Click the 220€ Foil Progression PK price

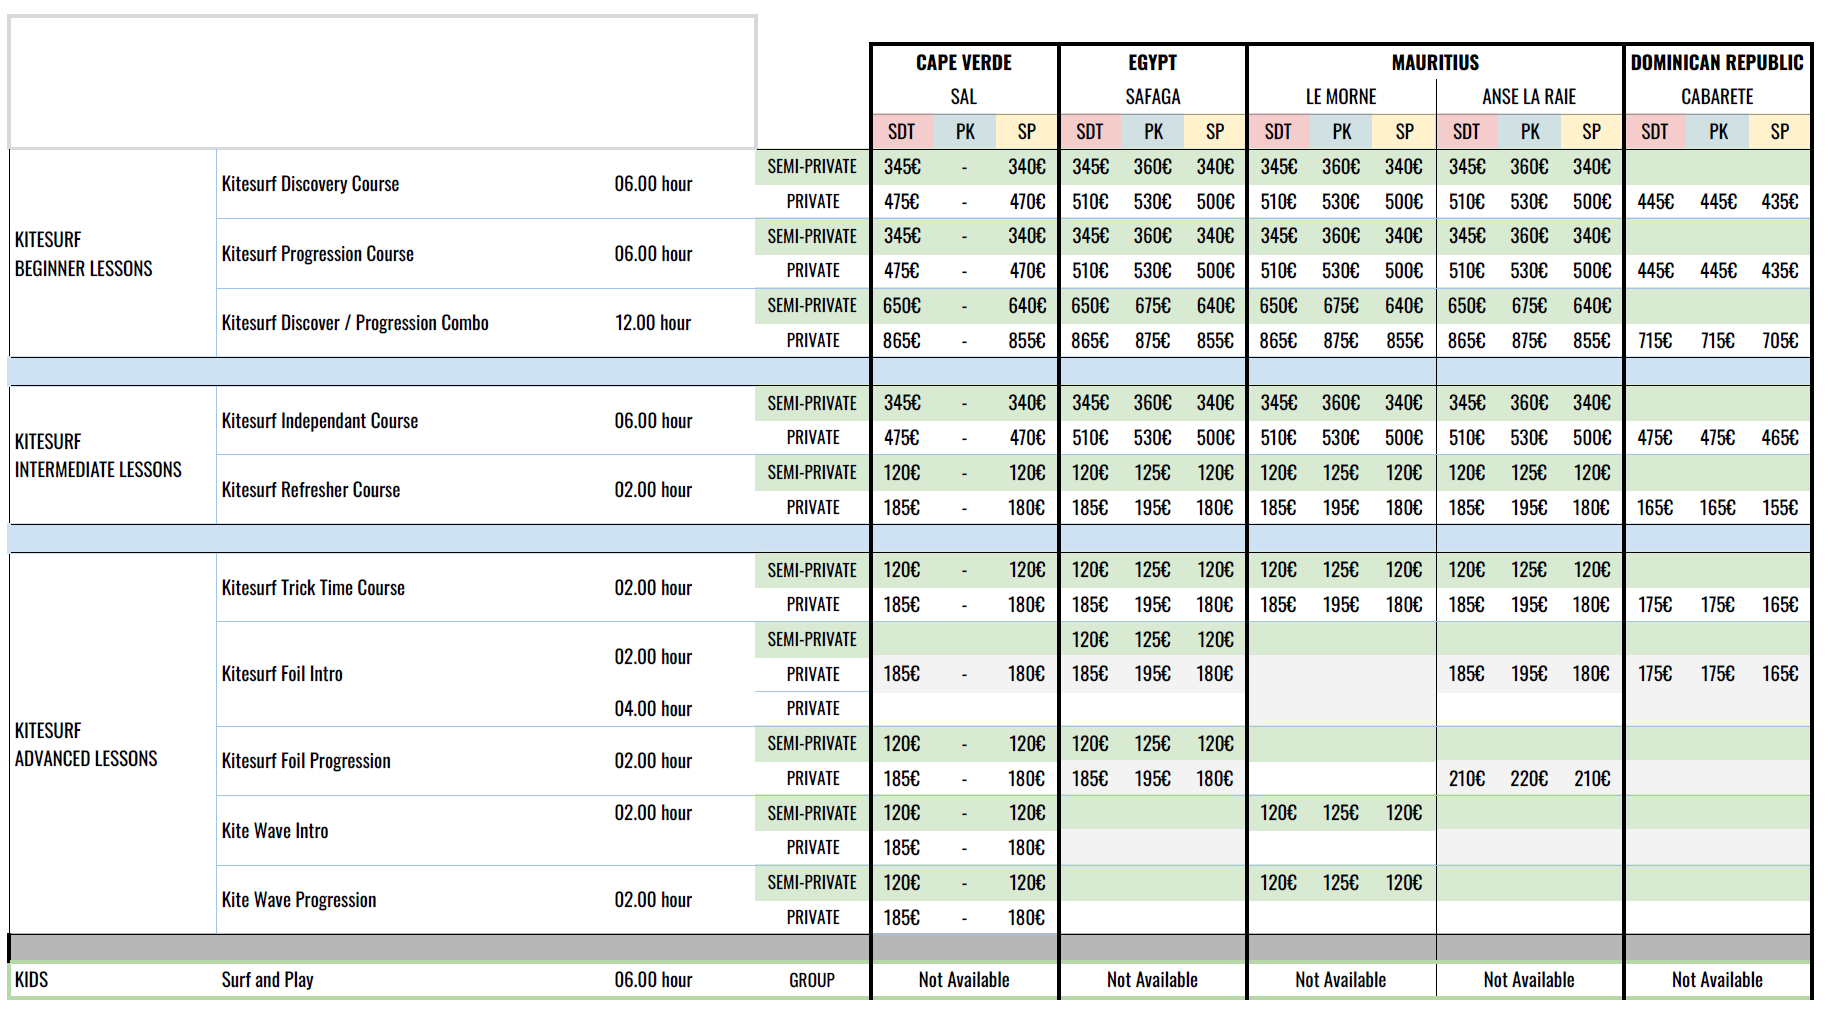1529,779
